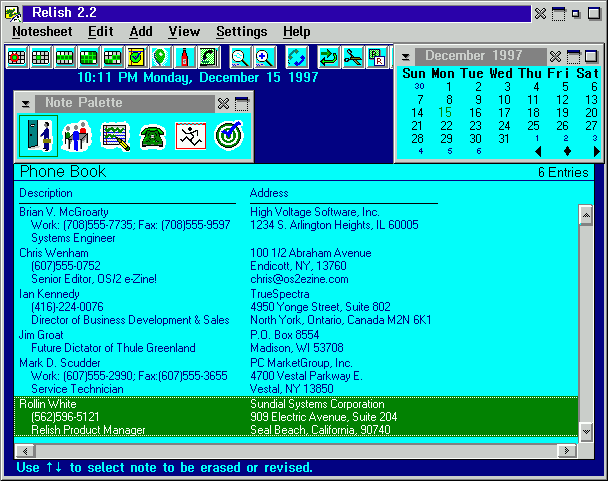
Task: Click the calendar grid with one green row
Action: pyautogui.click(x=65, y=57)
